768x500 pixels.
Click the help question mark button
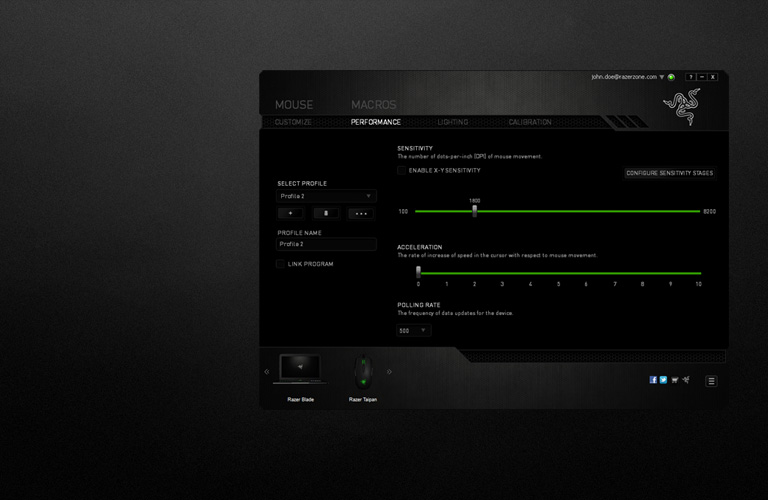pos(690,77)
